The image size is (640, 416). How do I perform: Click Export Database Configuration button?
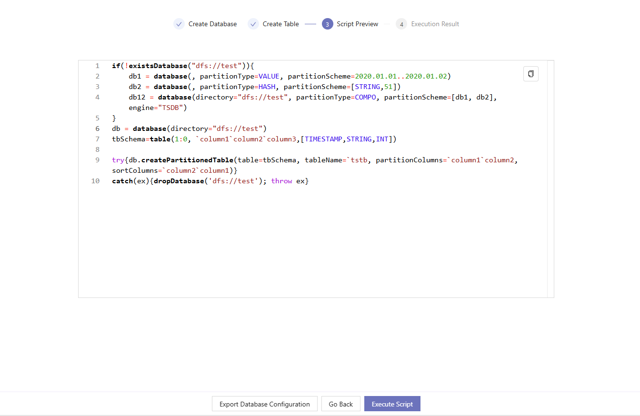pos(264,404)
